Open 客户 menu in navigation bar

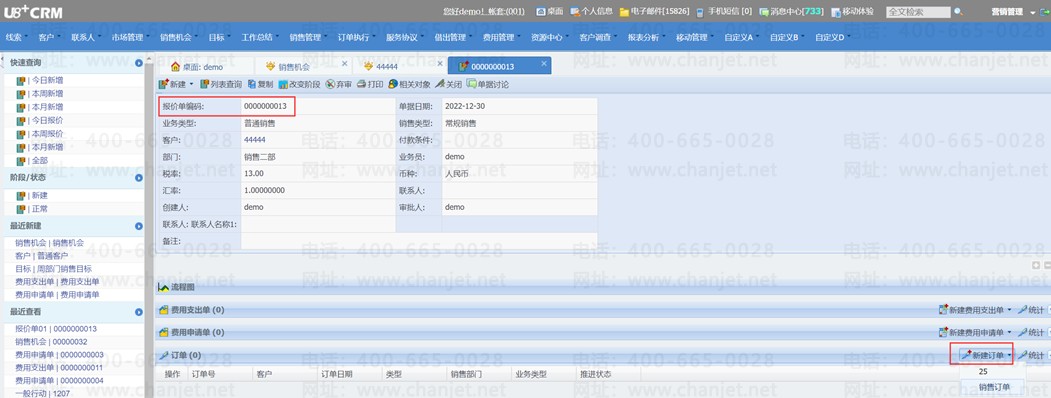(48, 38)
